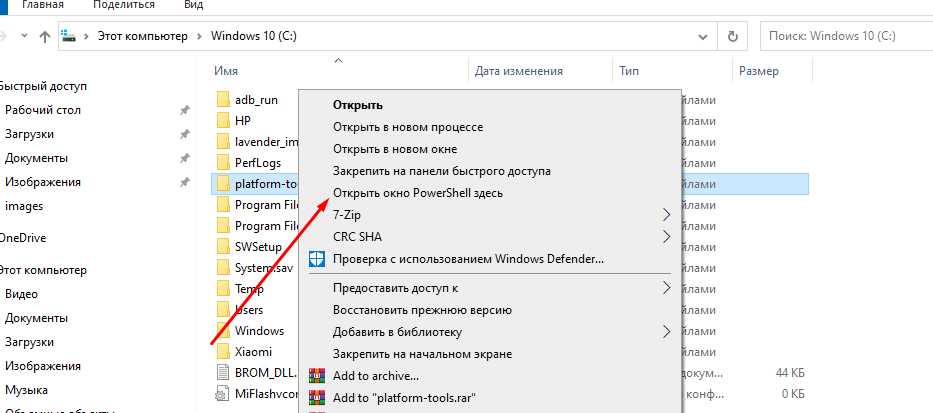The width and height of the screenshot is (933, 413).
Task: Select the platform-tools folder icon
Action: pyautogui.click(x=223, y=184)
